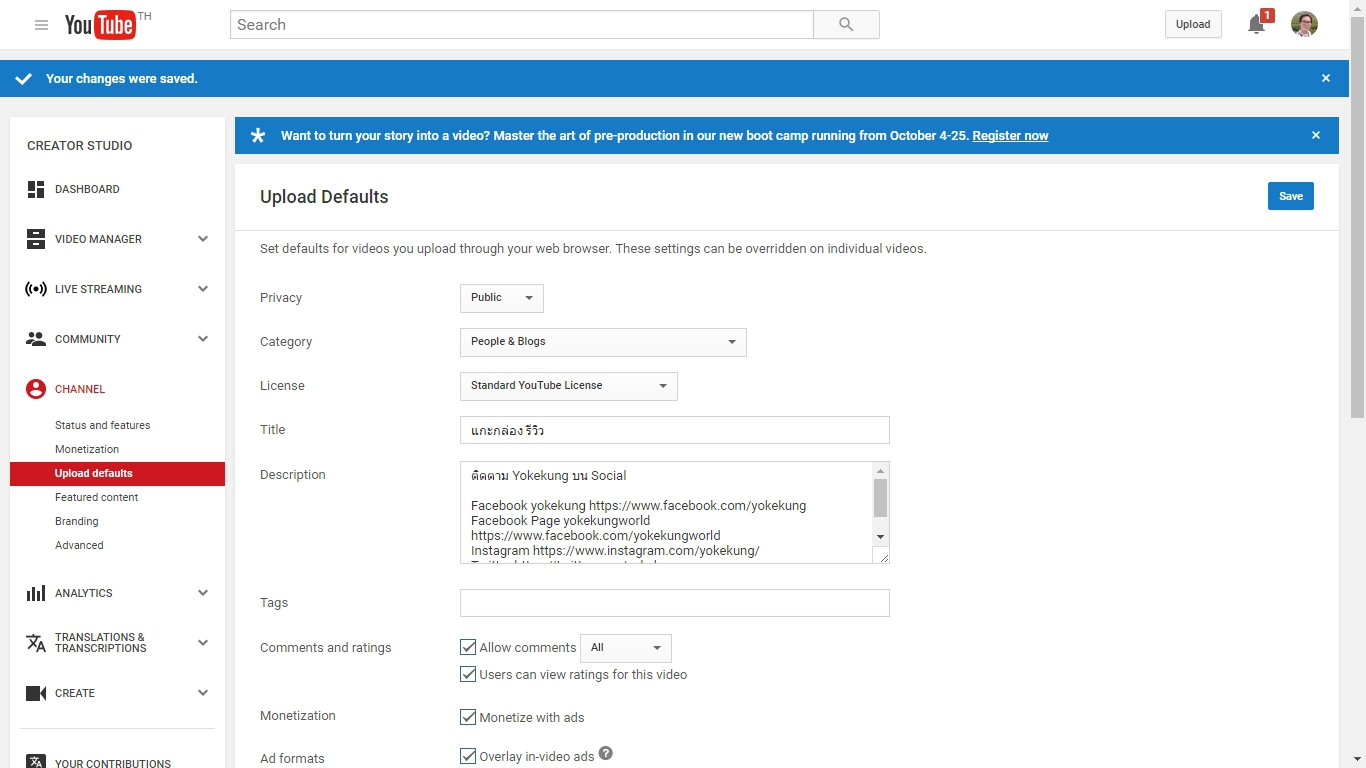Click the Dashboard icon in sidebar
The image size is (1366, 768).
pyautogui.click(x=36, y=189)
